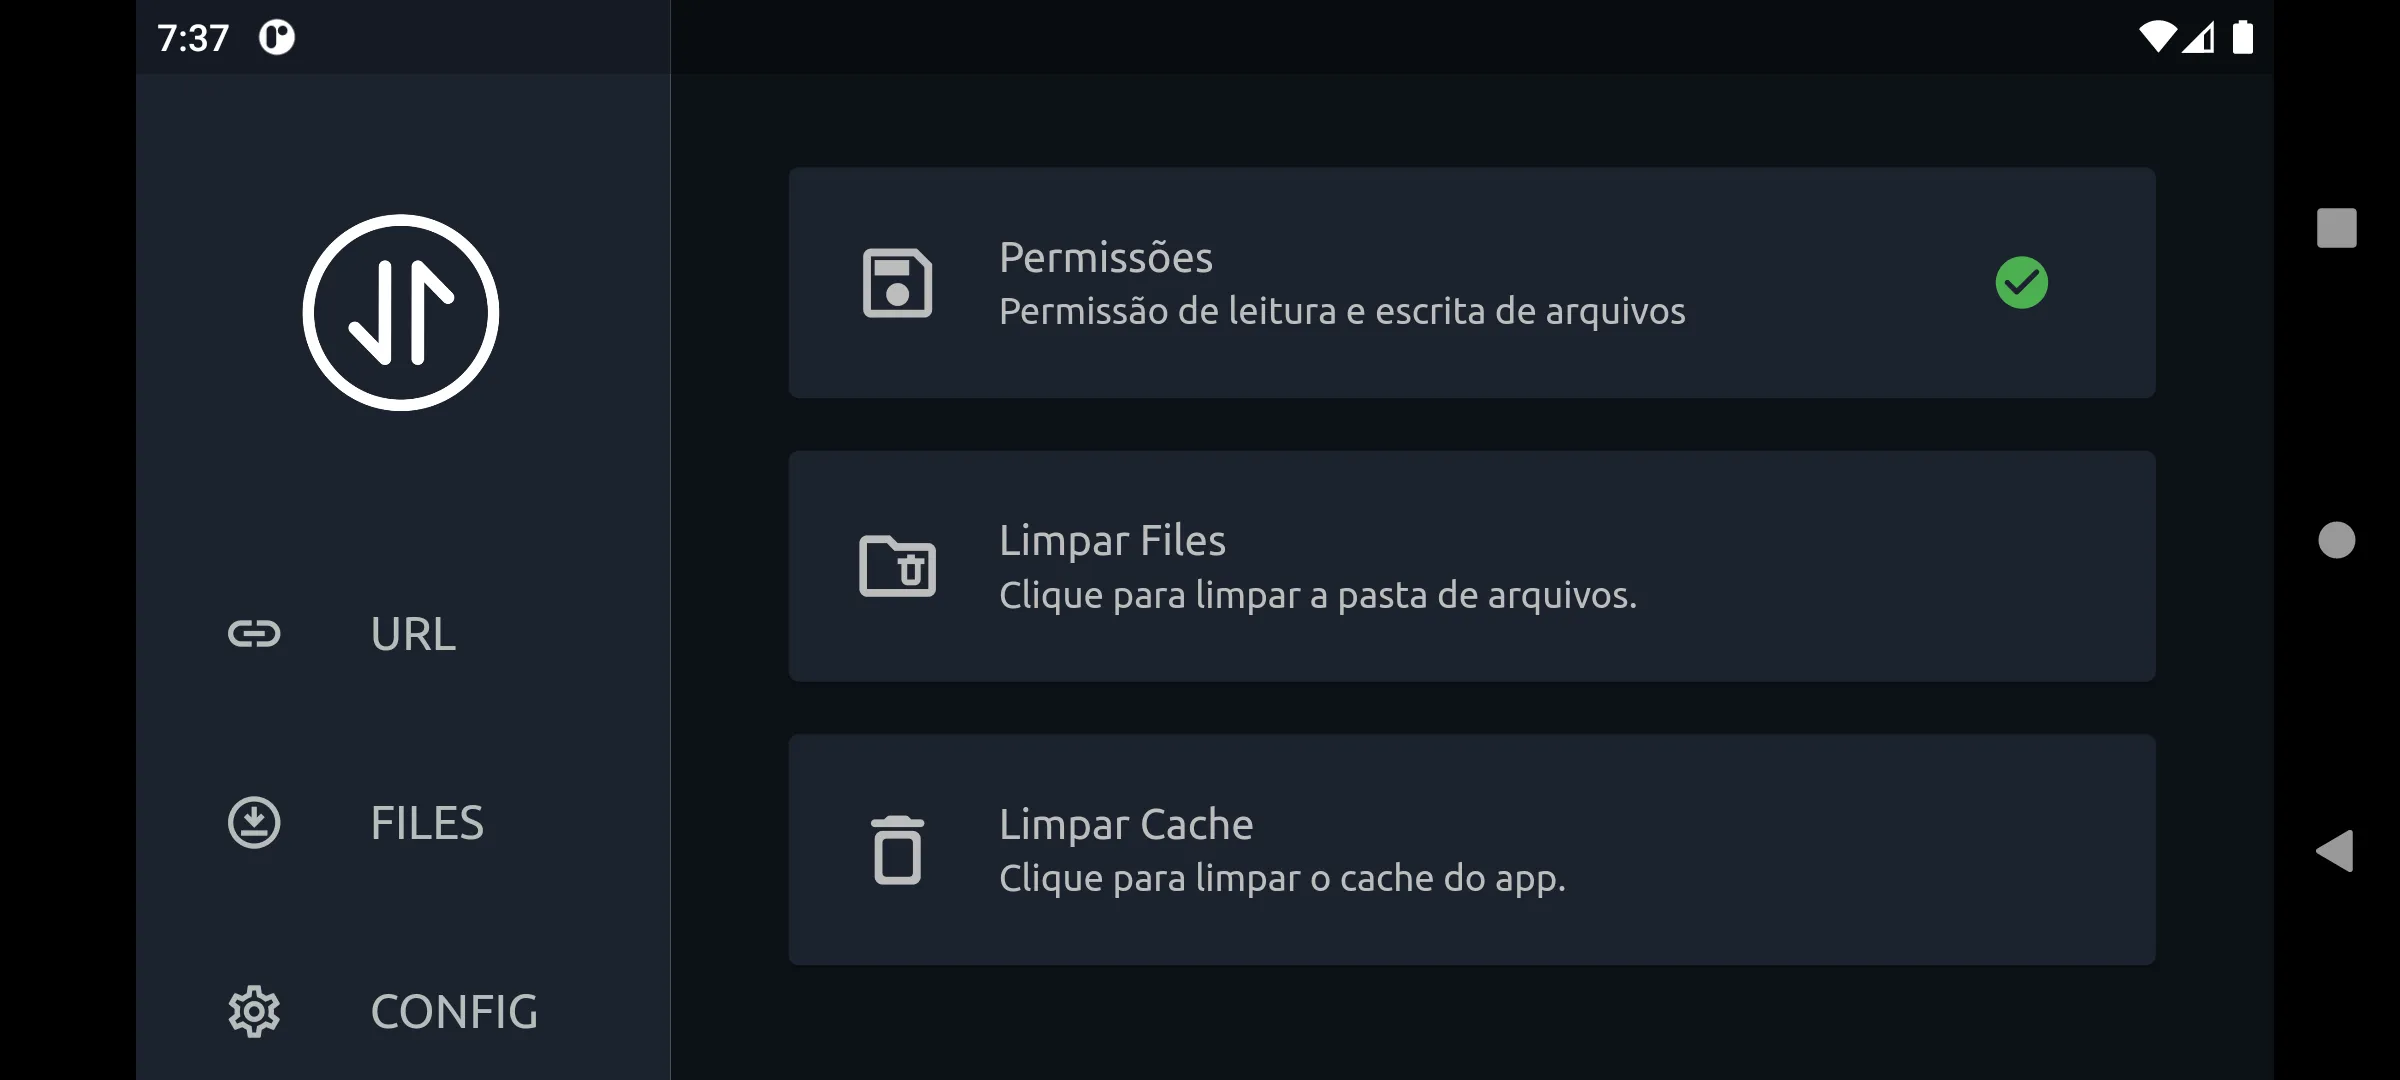The image size is (2400, 1080).
Task: Click the trash can Limpar Cache icon
Action: (897, 850)
